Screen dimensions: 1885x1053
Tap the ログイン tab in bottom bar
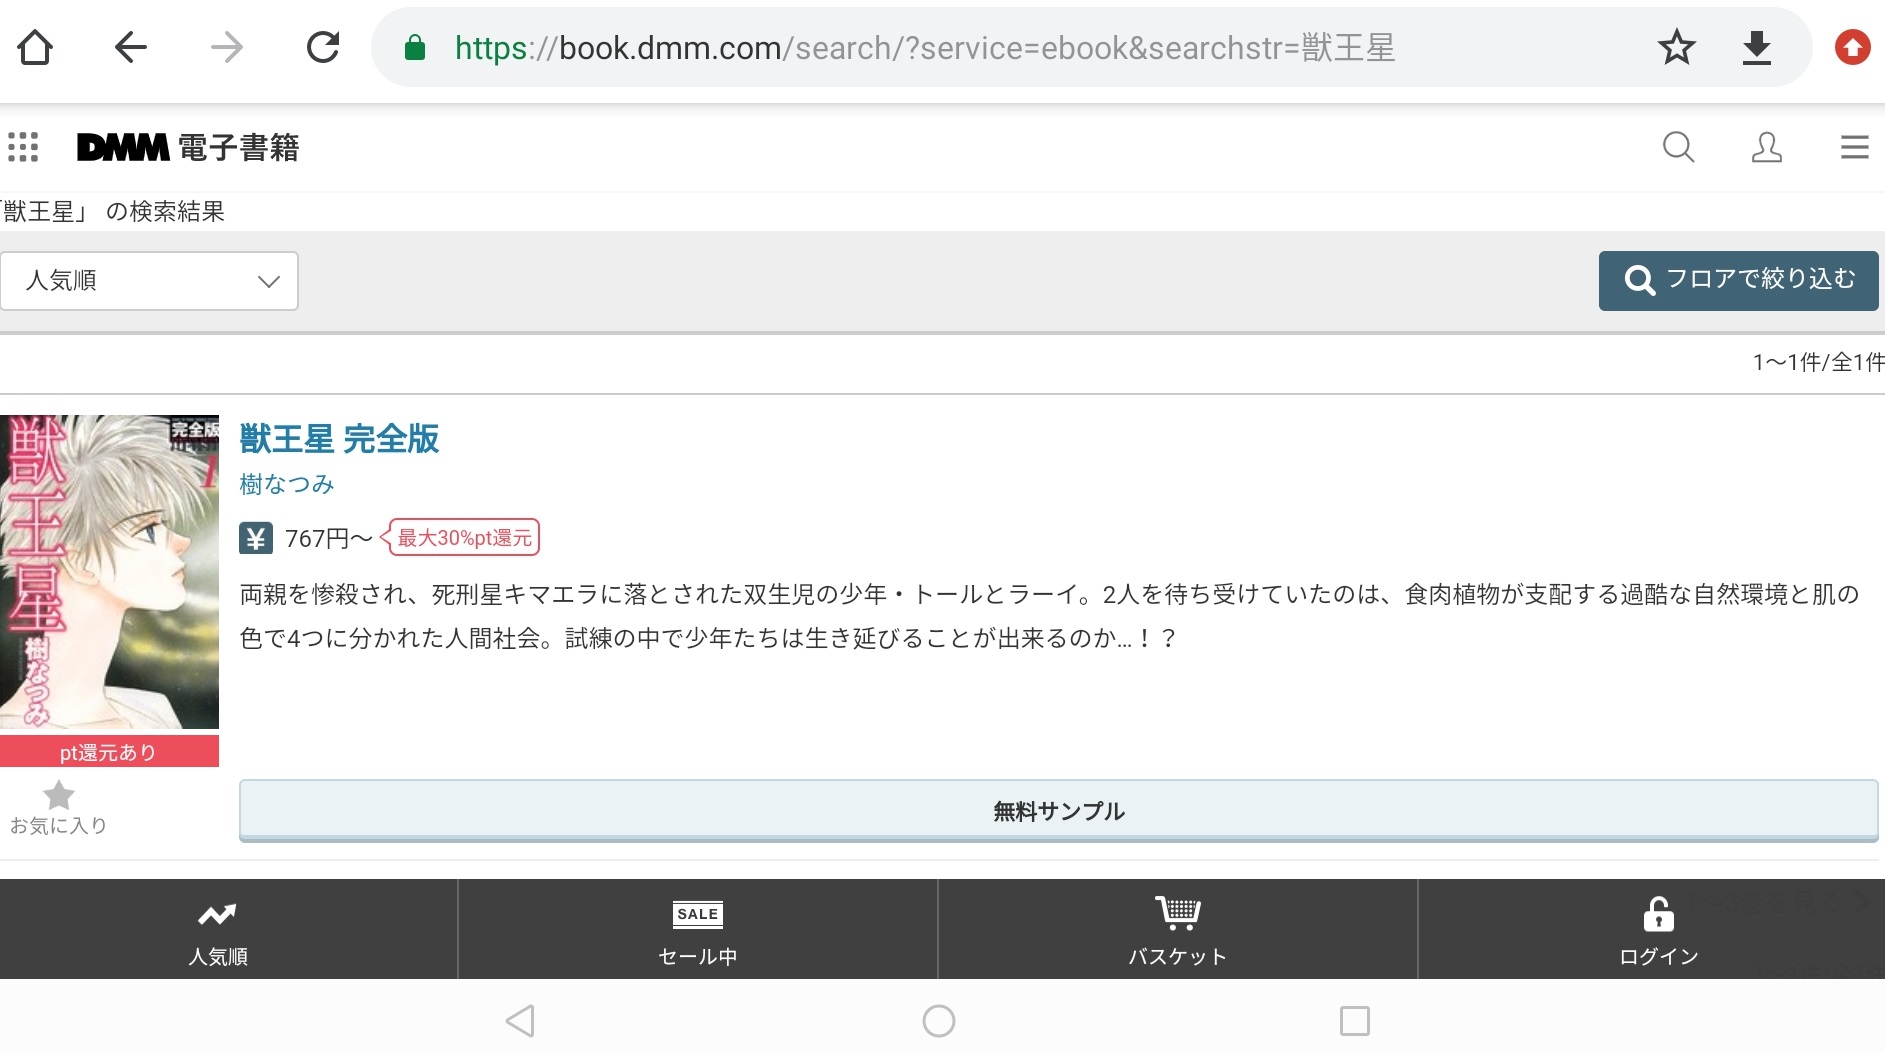[1658, 930]
